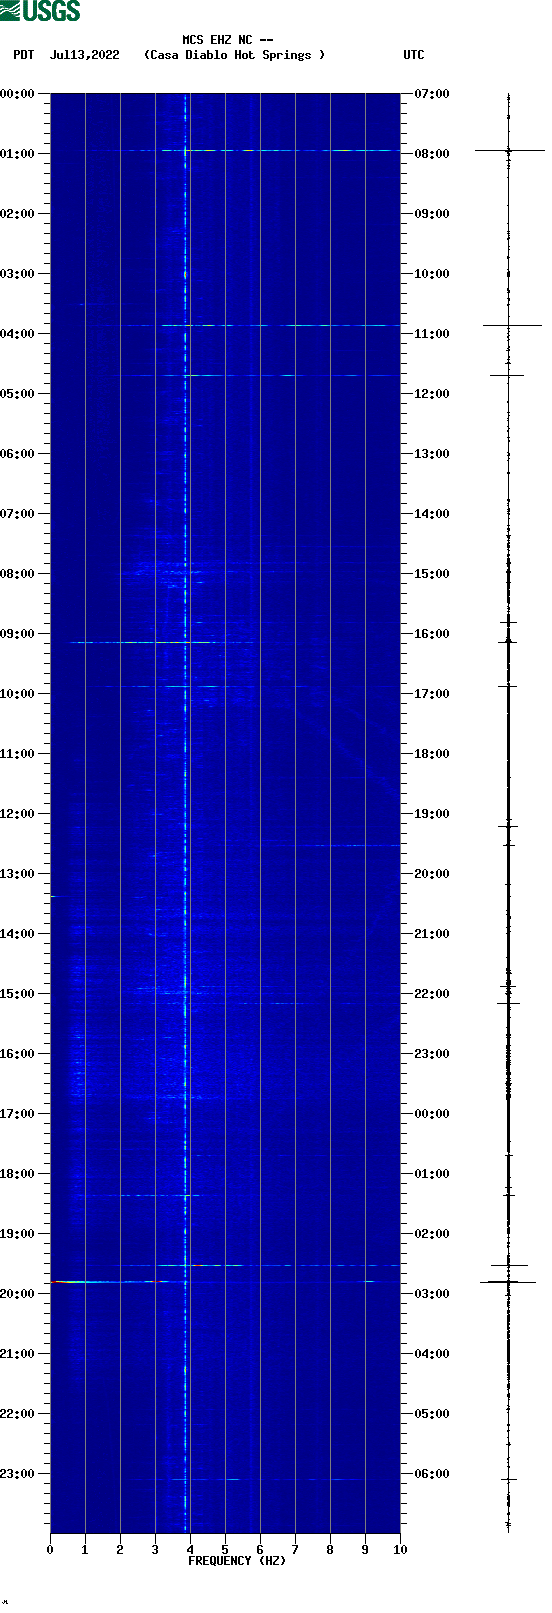Click the 16:00 UTC time label

point(432,634)
